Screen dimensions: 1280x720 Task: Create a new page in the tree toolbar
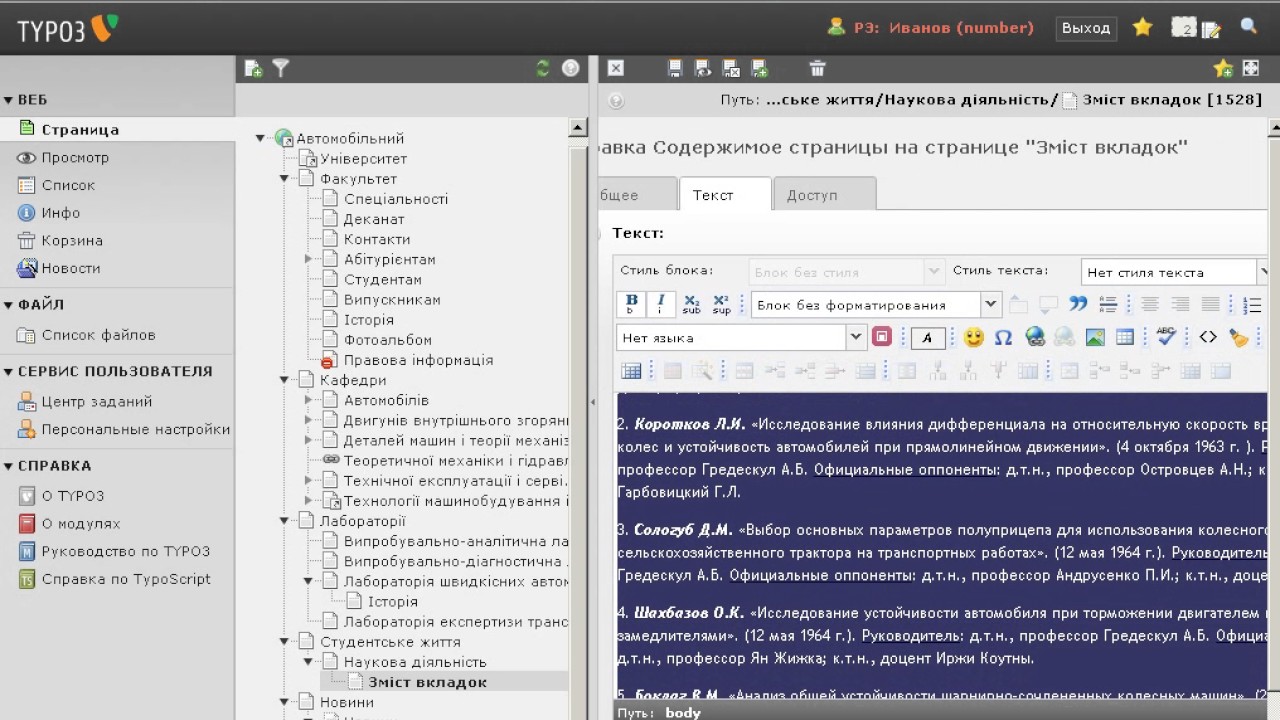click(x=253, y=68)
